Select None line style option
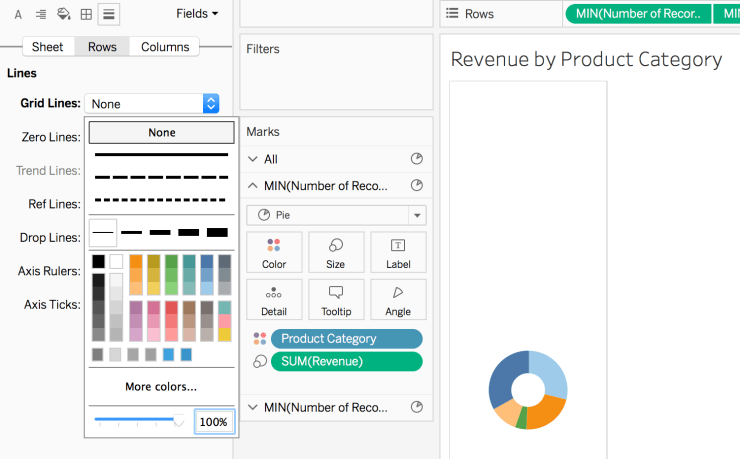The width and height of the screenshot is (740, 459). point(161,133)
